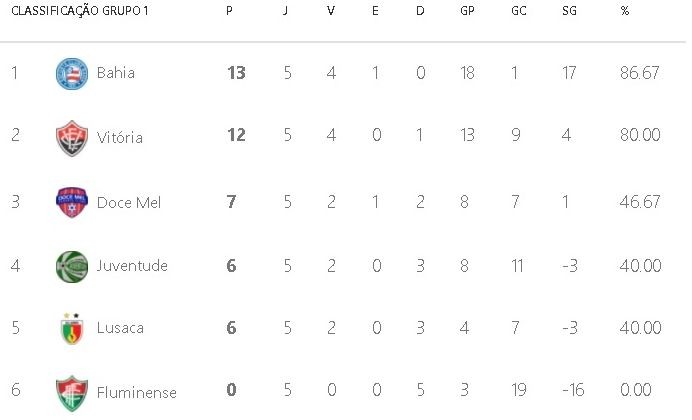Image resolution: width=692 pixels, height=420 pixels.
Task: Open the Fluminense club crest
Action: pos(72,393)
